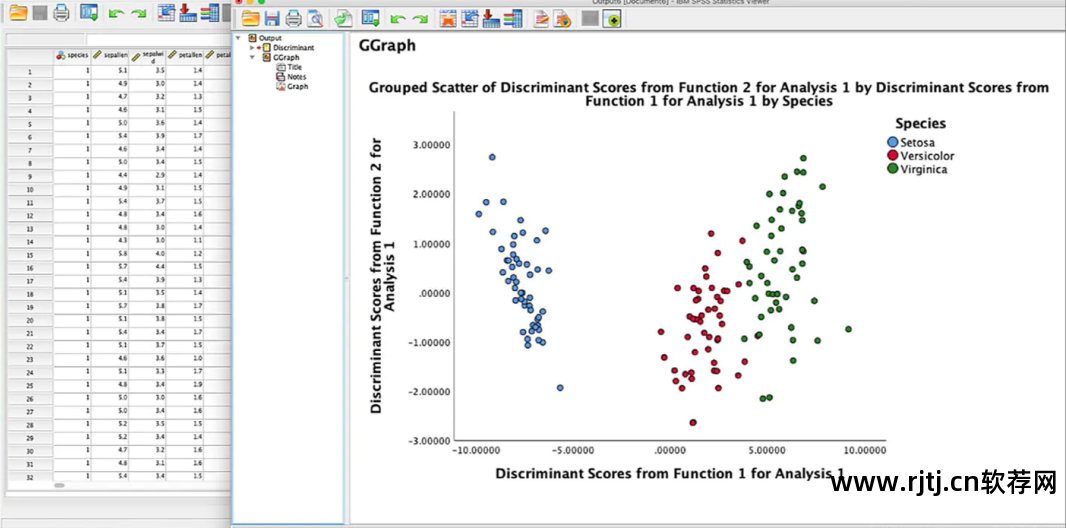Select GGraph in the outline tree
Viewport: 1066px width, 528px height.
tap(286, 57)
